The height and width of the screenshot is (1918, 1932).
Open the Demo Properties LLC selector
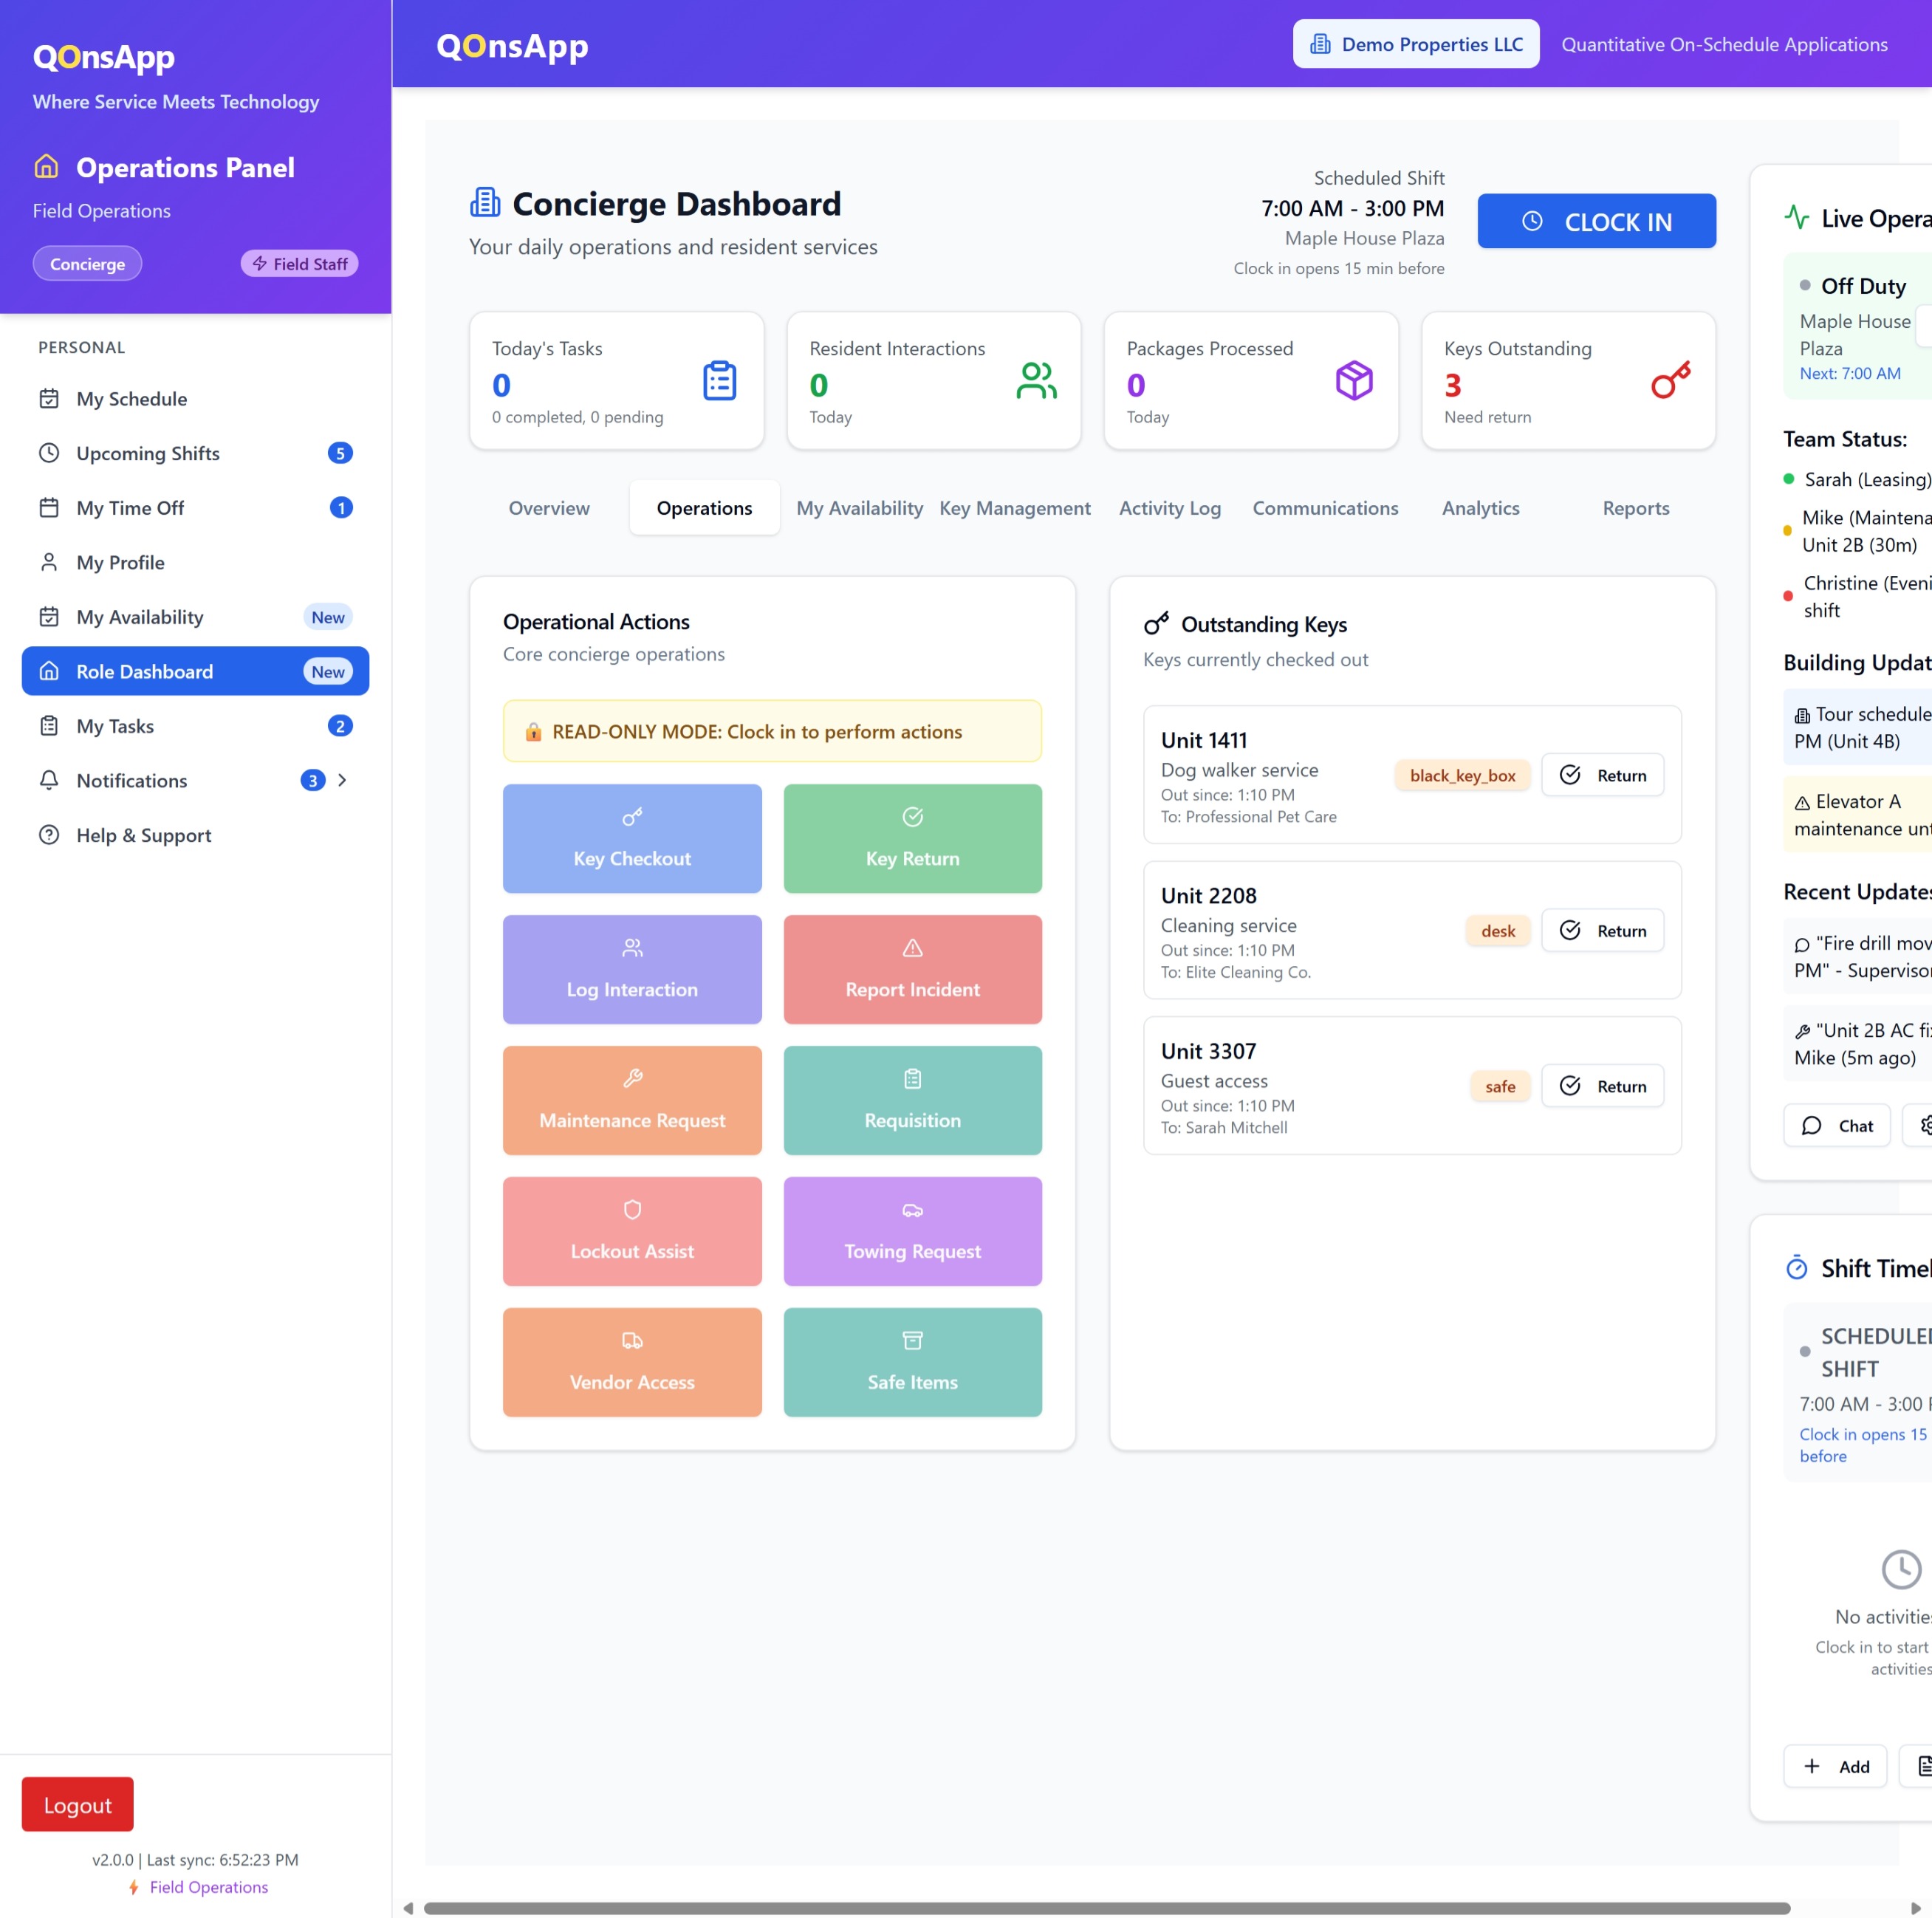(x=1415, y=44)
